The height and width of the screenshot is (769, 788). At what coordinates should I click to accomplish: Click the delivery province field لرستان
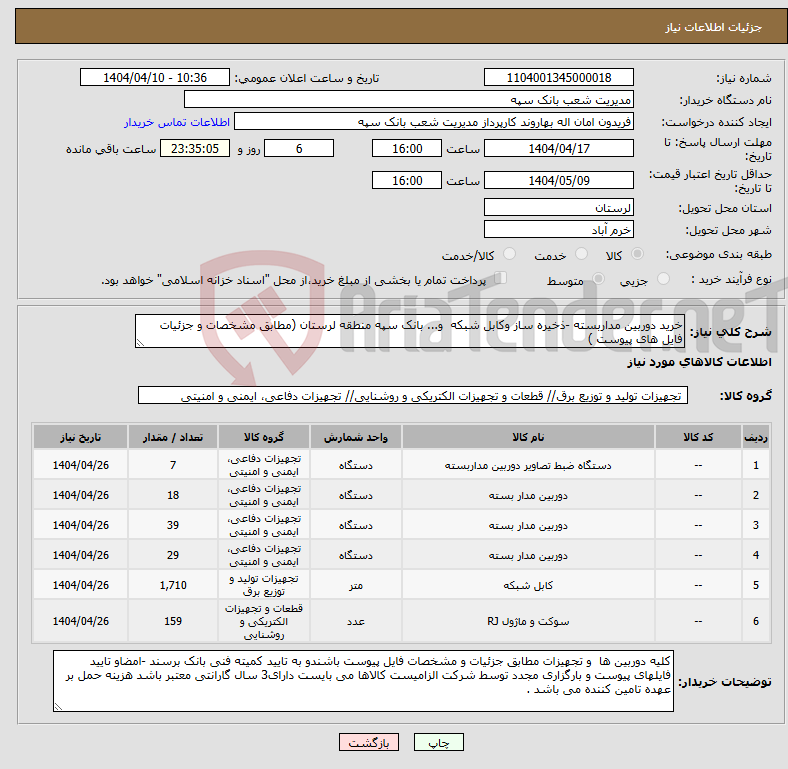tap(558, 207)
